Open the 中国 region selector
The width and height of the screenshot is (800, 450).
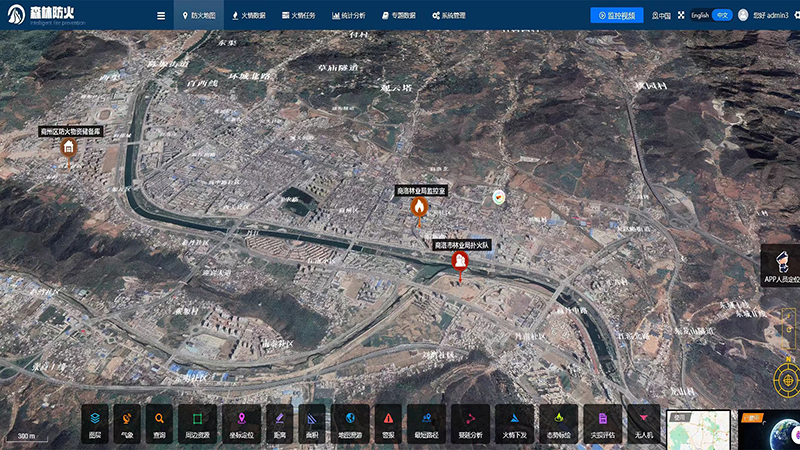[x=660, y=15]
